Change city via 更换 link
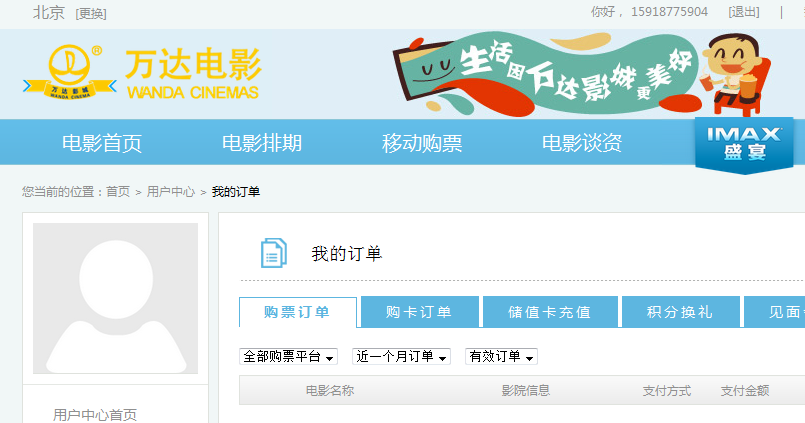The height and width of the screenshot is (423, 805). [91, 14]
